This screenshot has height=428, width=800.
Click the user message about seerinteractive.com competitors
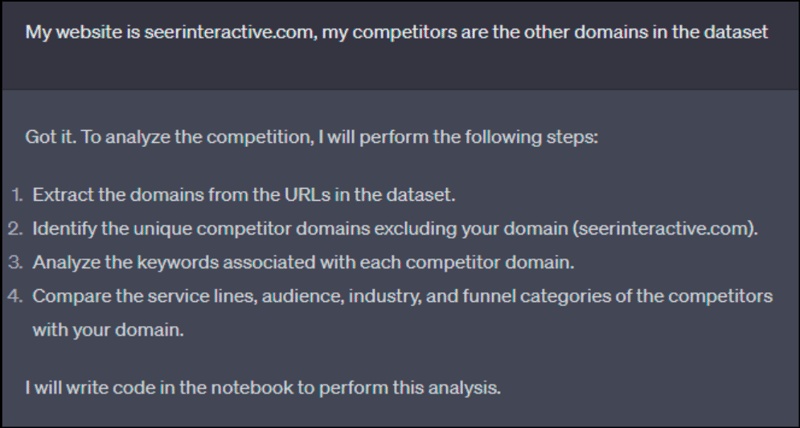(x=399, y=32)
